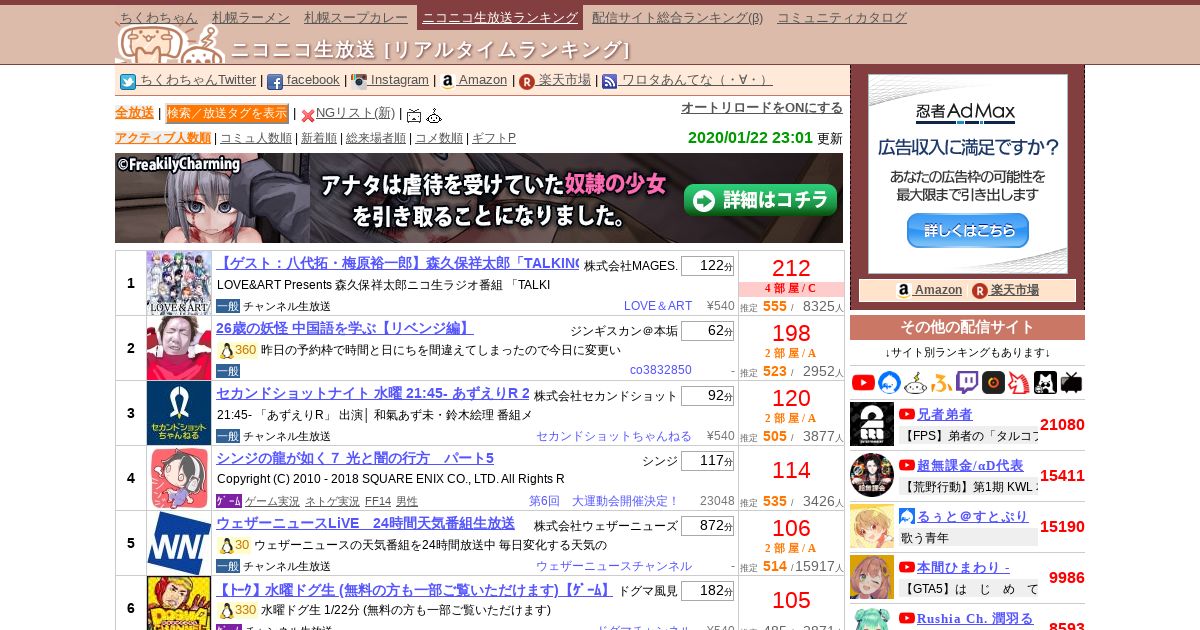Click the small TV icon after NGリスト
This screenshot has height=630, width=1200.
click(414, 115)
